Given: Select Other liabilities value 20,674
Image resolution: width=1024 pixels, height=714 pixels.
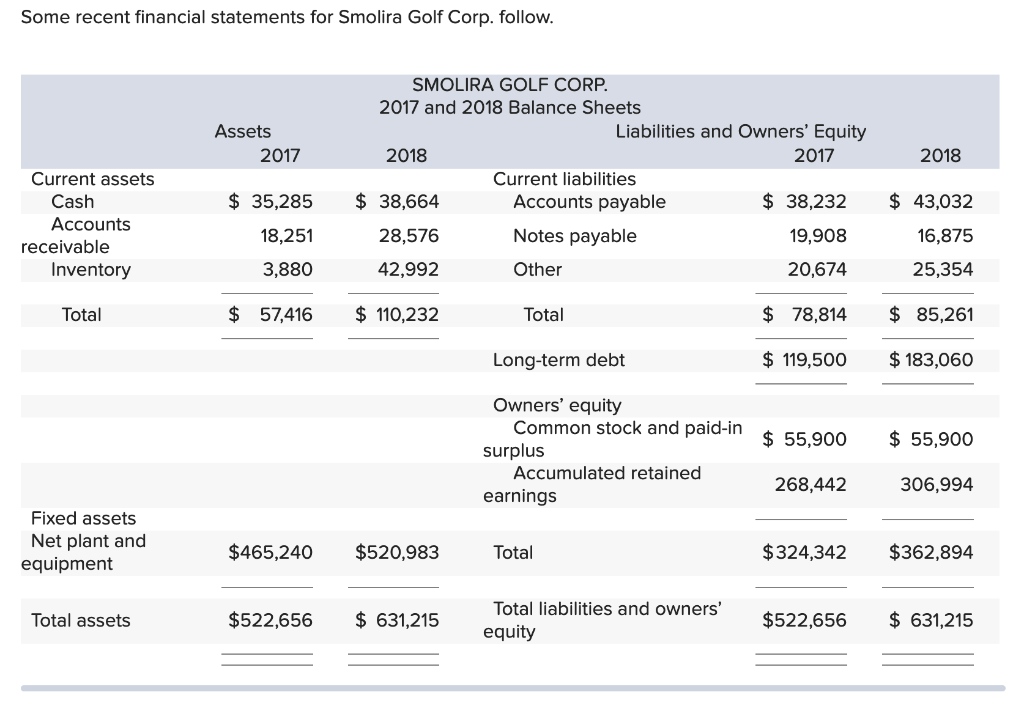Looking at the screenshot, I should point(817,270).
